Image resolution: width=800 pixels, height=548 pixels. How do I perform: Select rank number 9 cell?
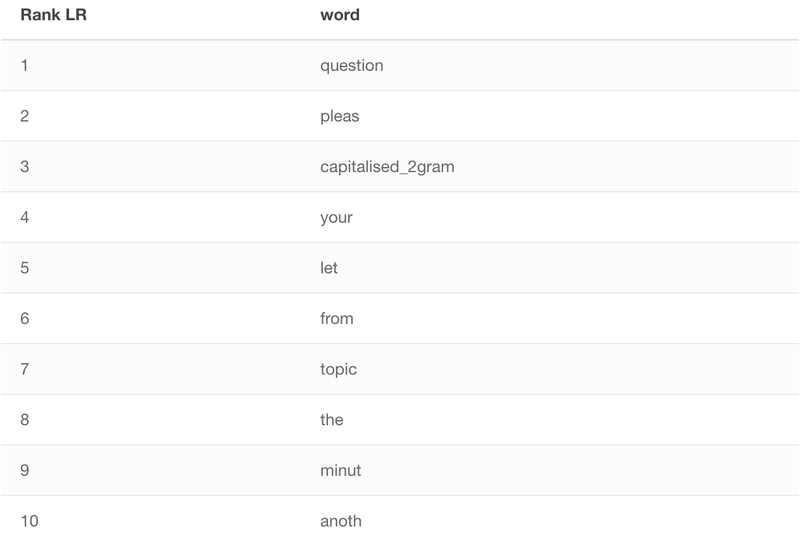click(x=24, y=470)
